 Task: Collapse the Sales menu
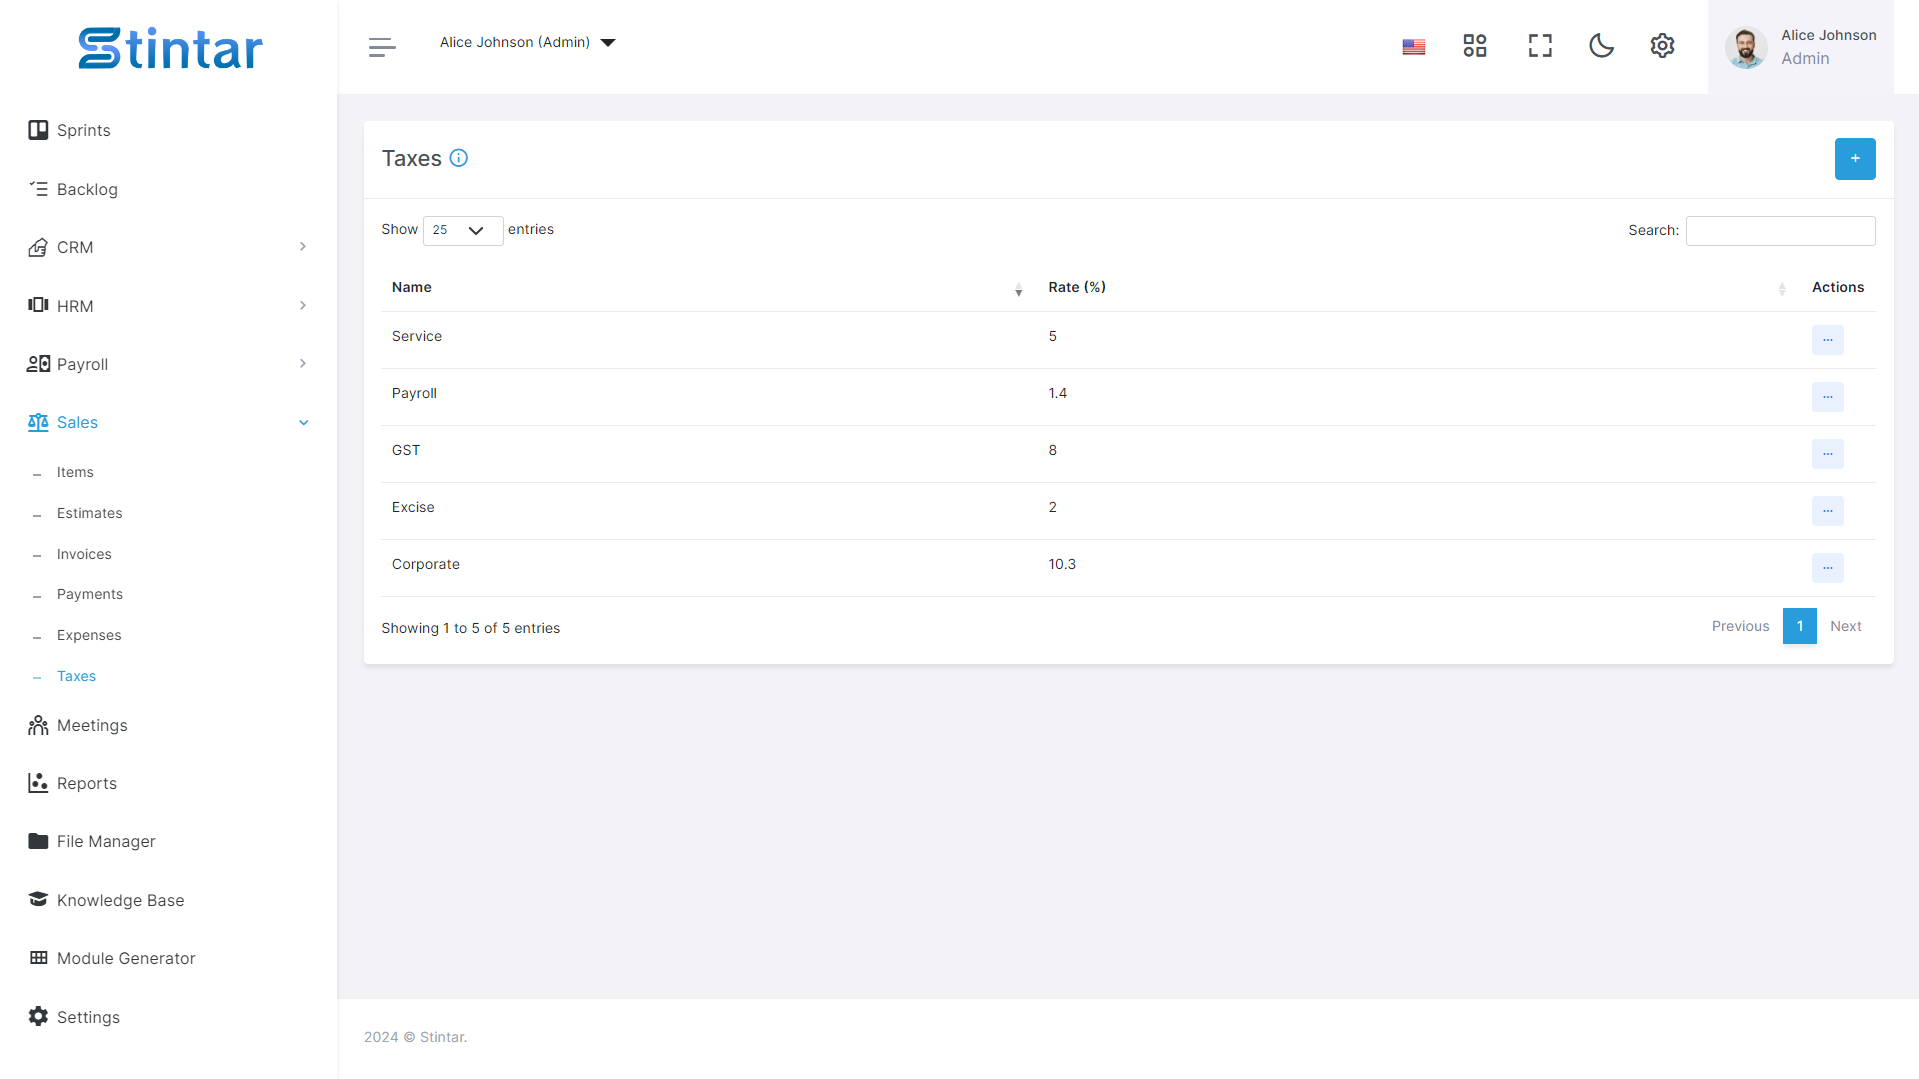click(168, 422)
